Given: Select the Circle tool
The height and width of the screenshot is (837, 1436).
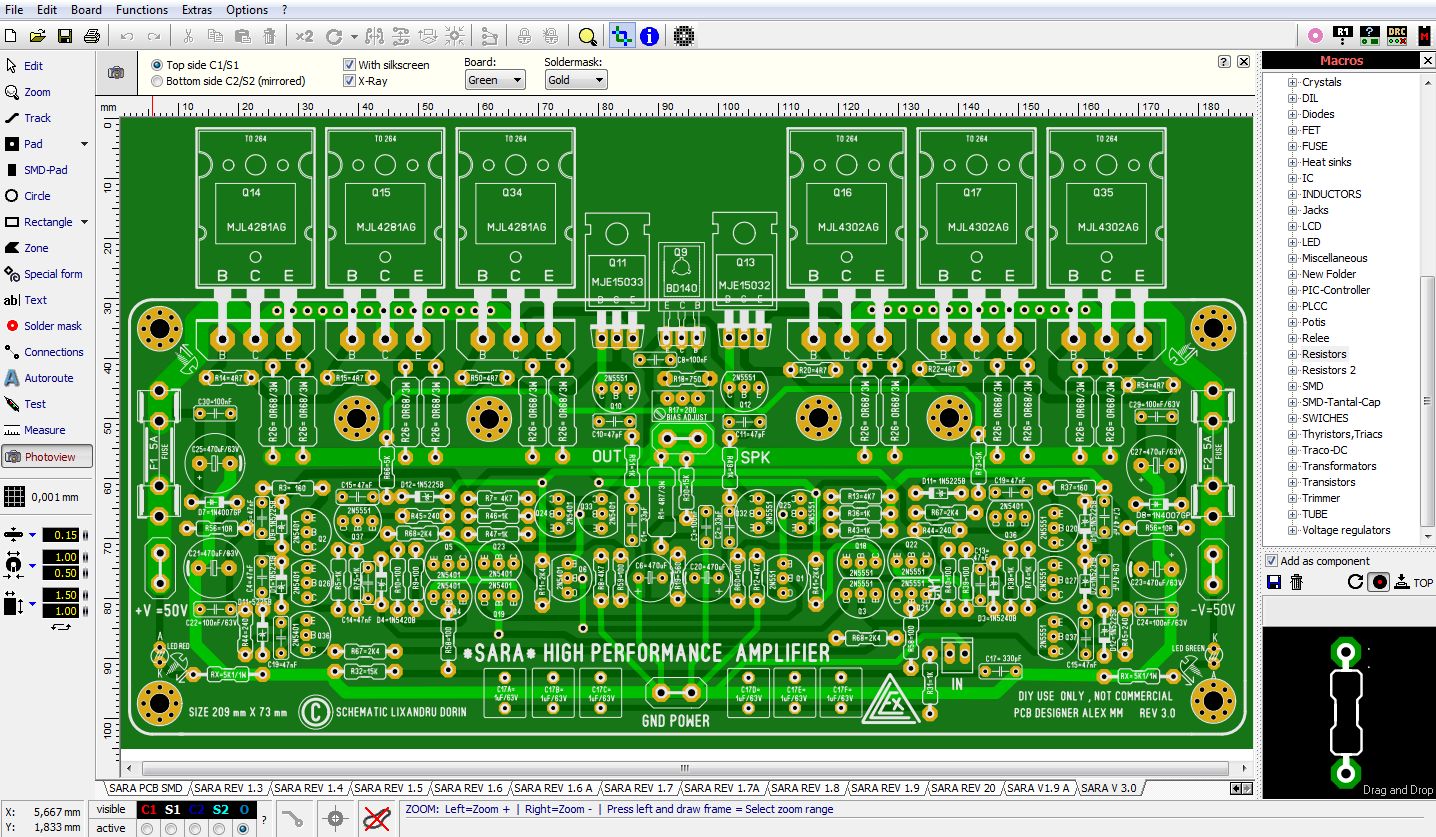Looking at the screenshot, I should (x=28, y=196).
